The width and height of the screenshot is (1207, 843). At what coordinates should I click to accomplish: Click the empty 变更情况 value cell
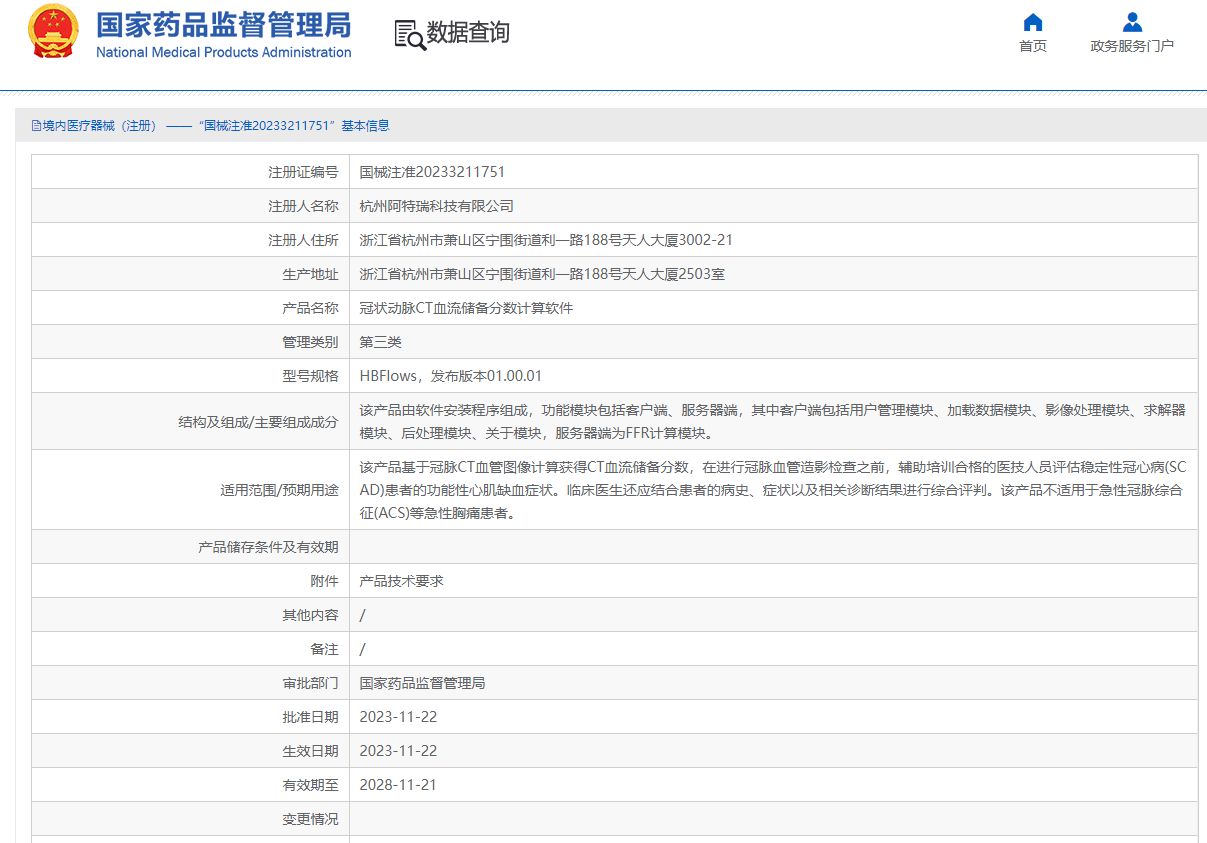pos(772,819)
